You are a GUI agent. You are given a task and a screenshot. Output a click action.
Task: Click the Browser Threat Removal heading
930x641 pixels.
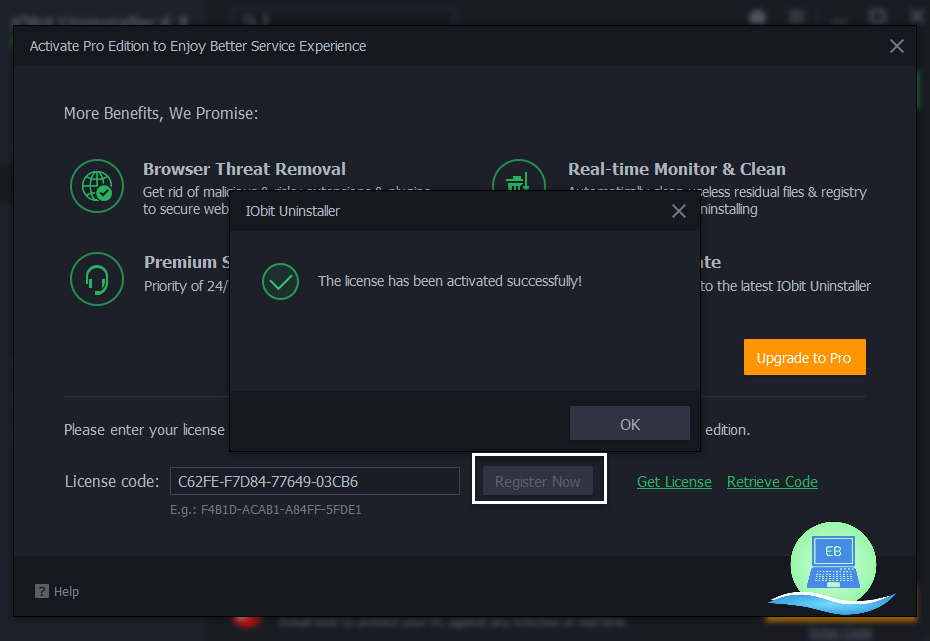point(244,169)
